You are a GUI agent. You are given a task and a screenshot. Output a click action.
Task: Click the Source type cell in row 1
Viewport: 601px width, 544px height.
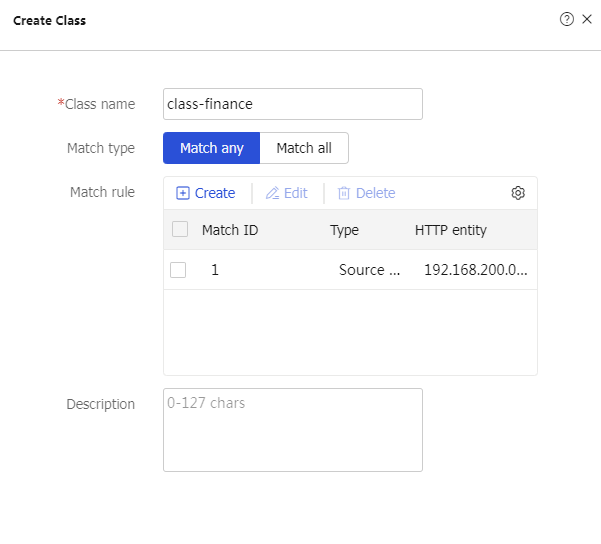tap(369, 270)
